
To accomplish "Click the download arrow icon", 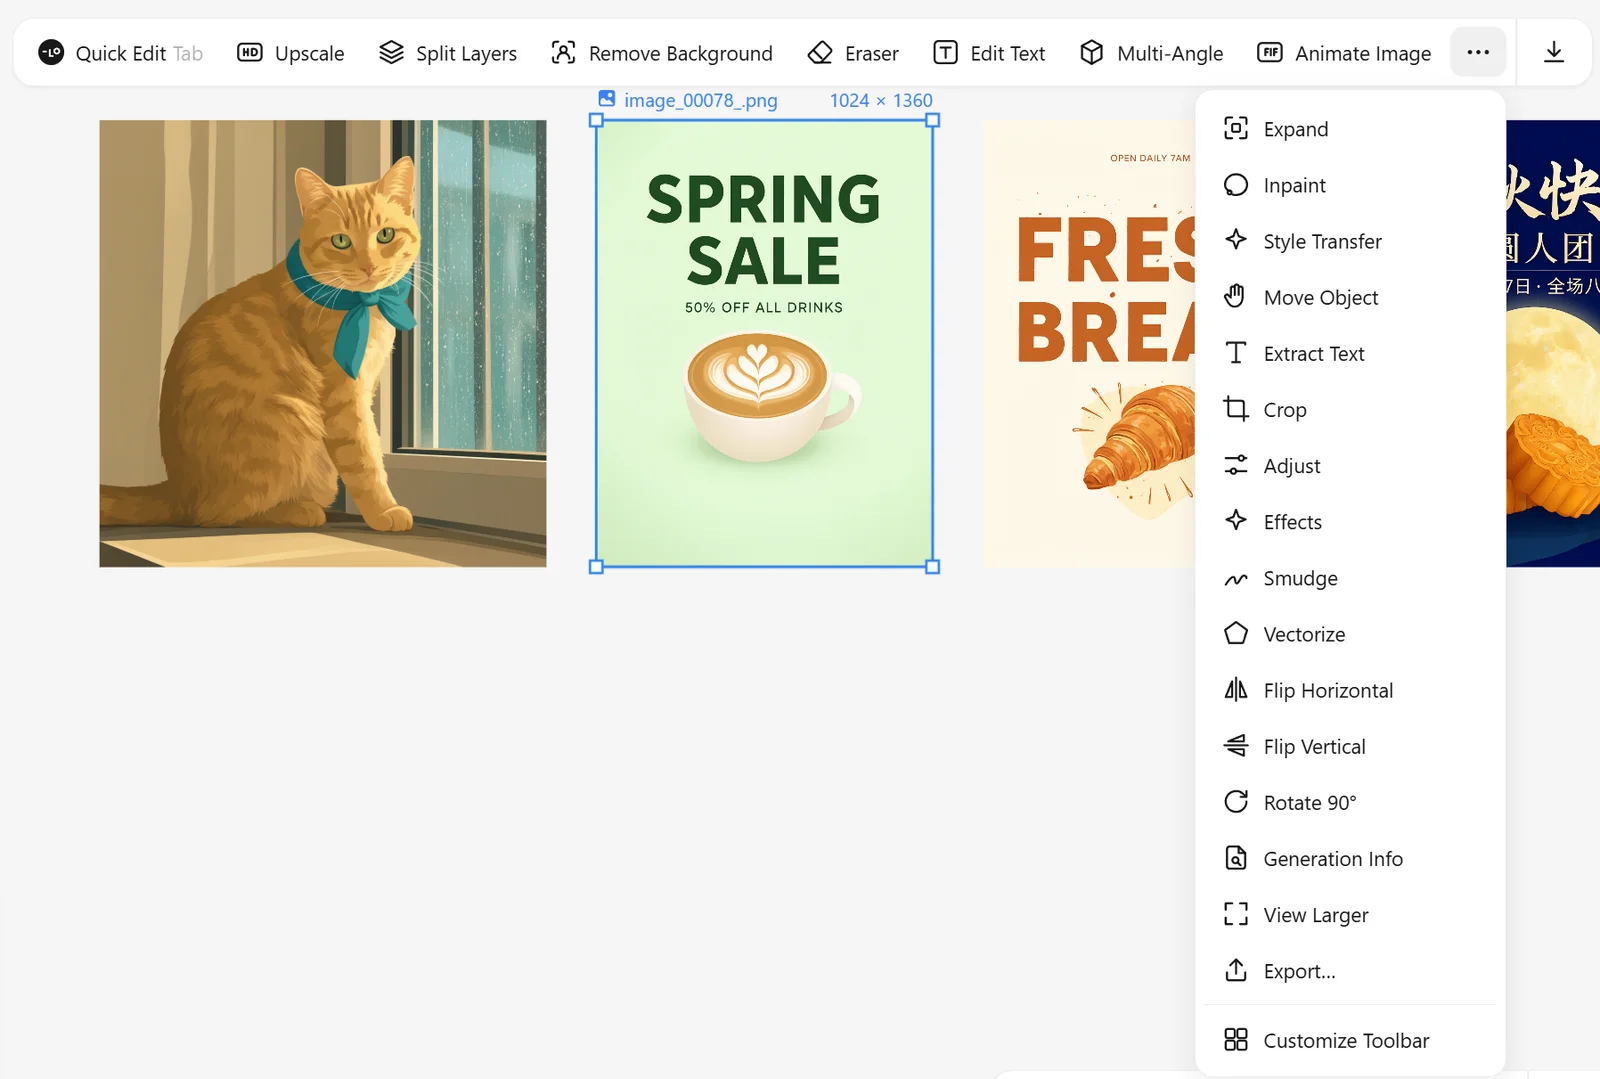I will tap(1554, 52).
